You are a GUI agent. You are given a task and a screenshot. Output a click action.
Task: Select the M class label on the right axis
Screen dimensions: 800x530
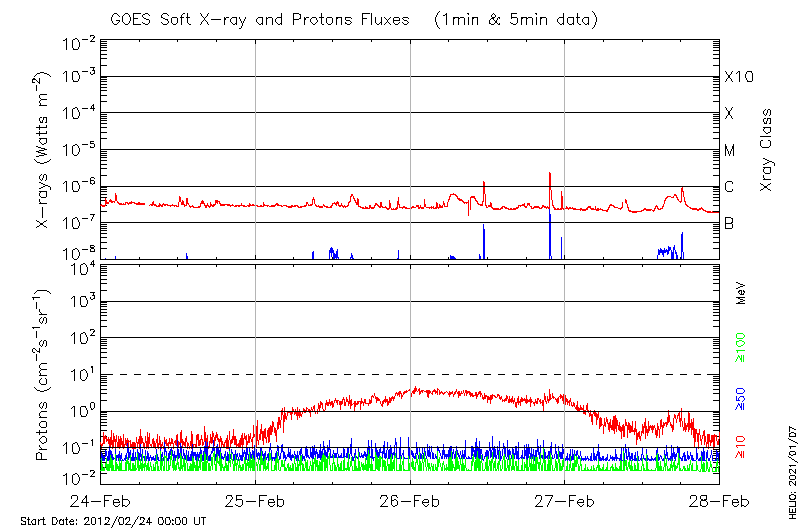[x=730, y=151]
